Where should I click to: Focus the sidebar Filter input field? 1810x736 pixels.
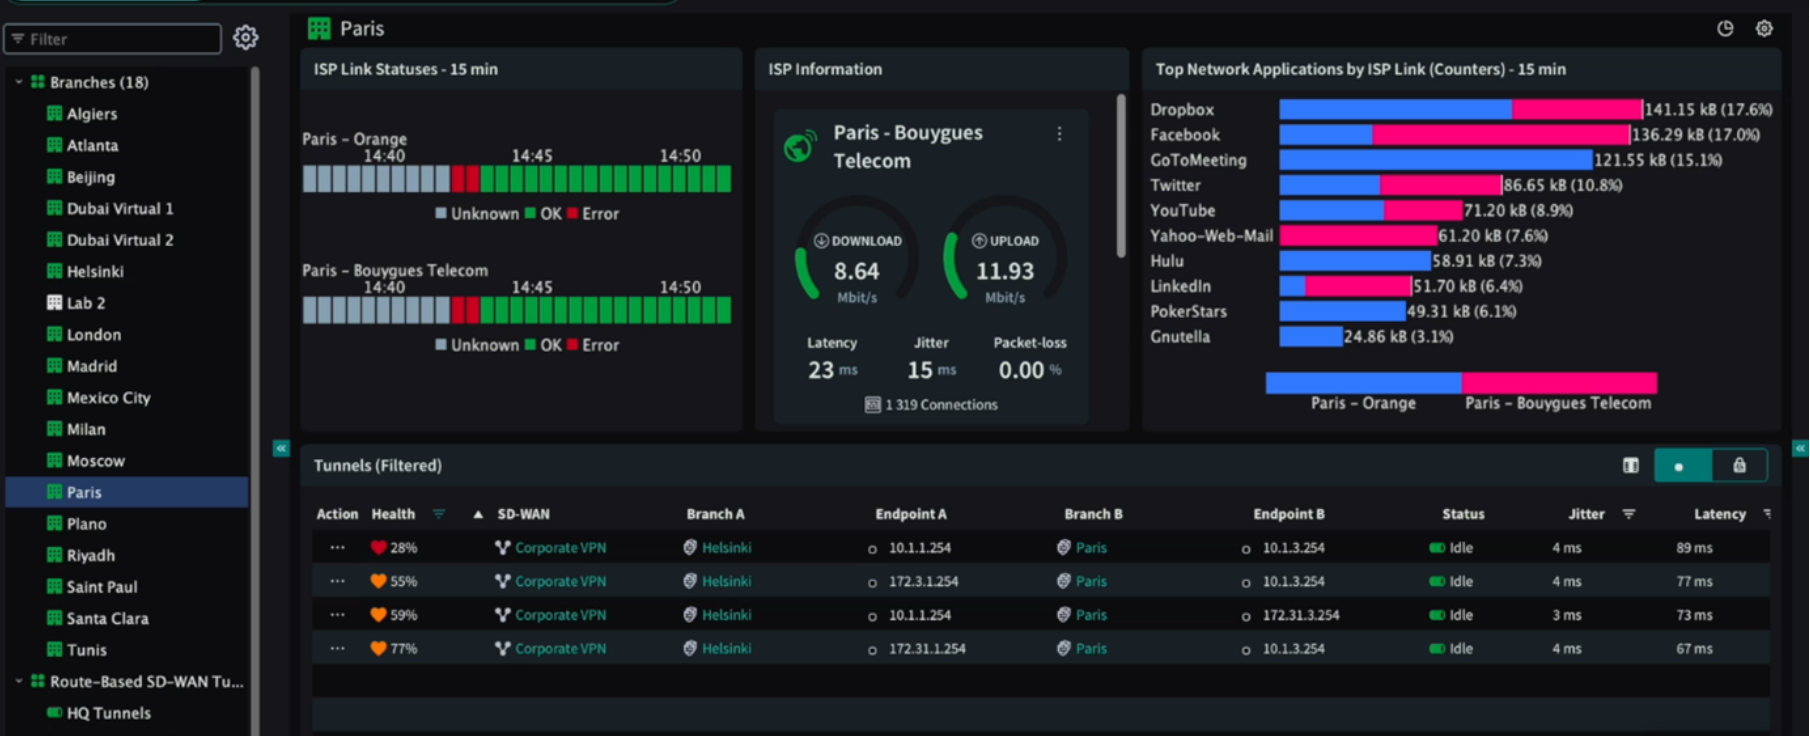[113, 39]
